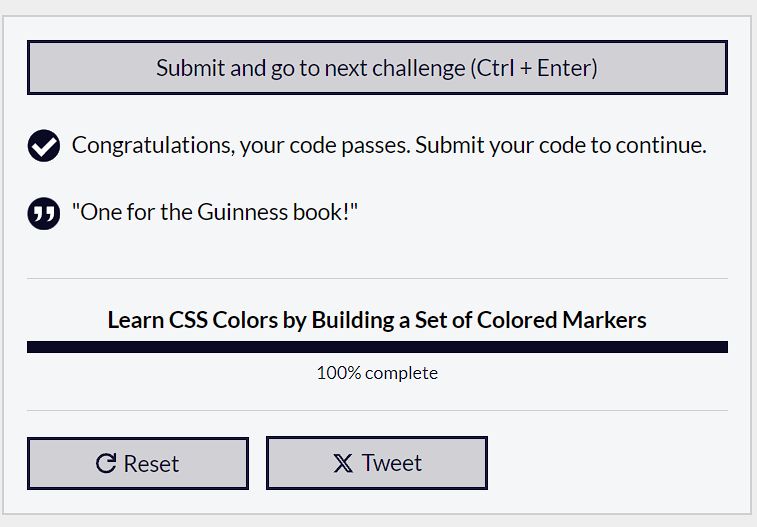Click the Learn CSS Colors course heading
This screenshot has height=527, width=757.
377,320
